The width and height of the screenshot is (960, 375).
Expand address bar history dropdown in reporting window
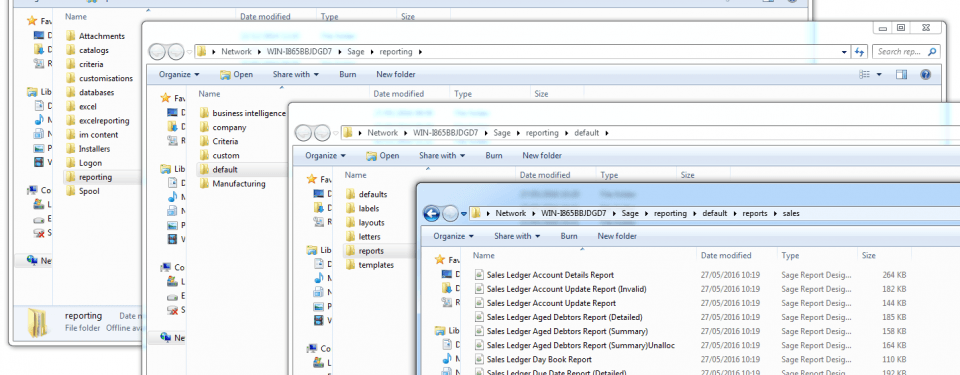click(845, 52)
